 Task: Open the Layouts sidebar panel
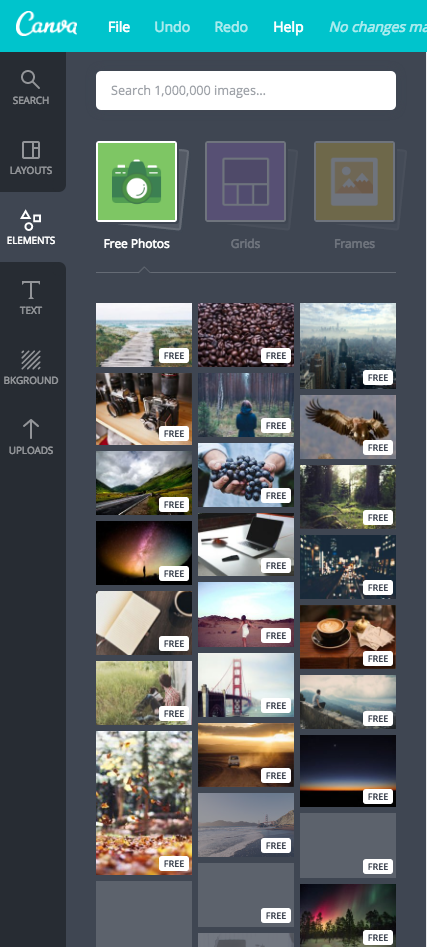click(31, 158)
